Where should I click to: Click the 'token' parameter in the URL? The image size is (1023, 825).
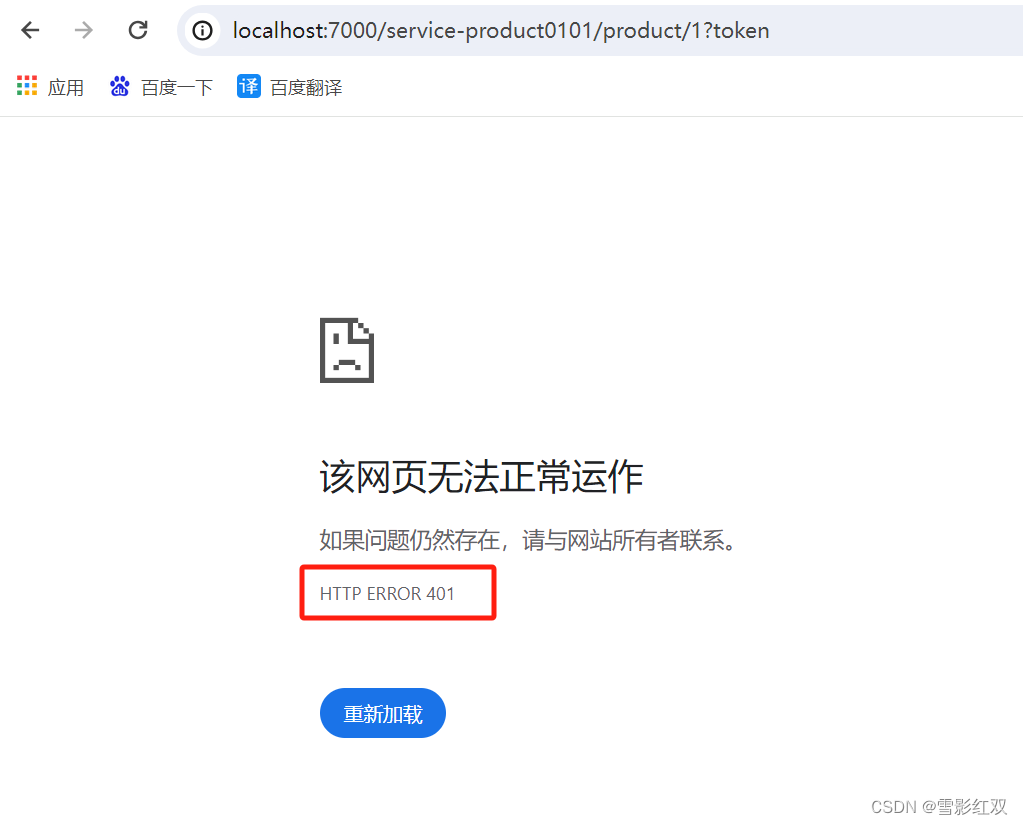[x=741, y=31]
